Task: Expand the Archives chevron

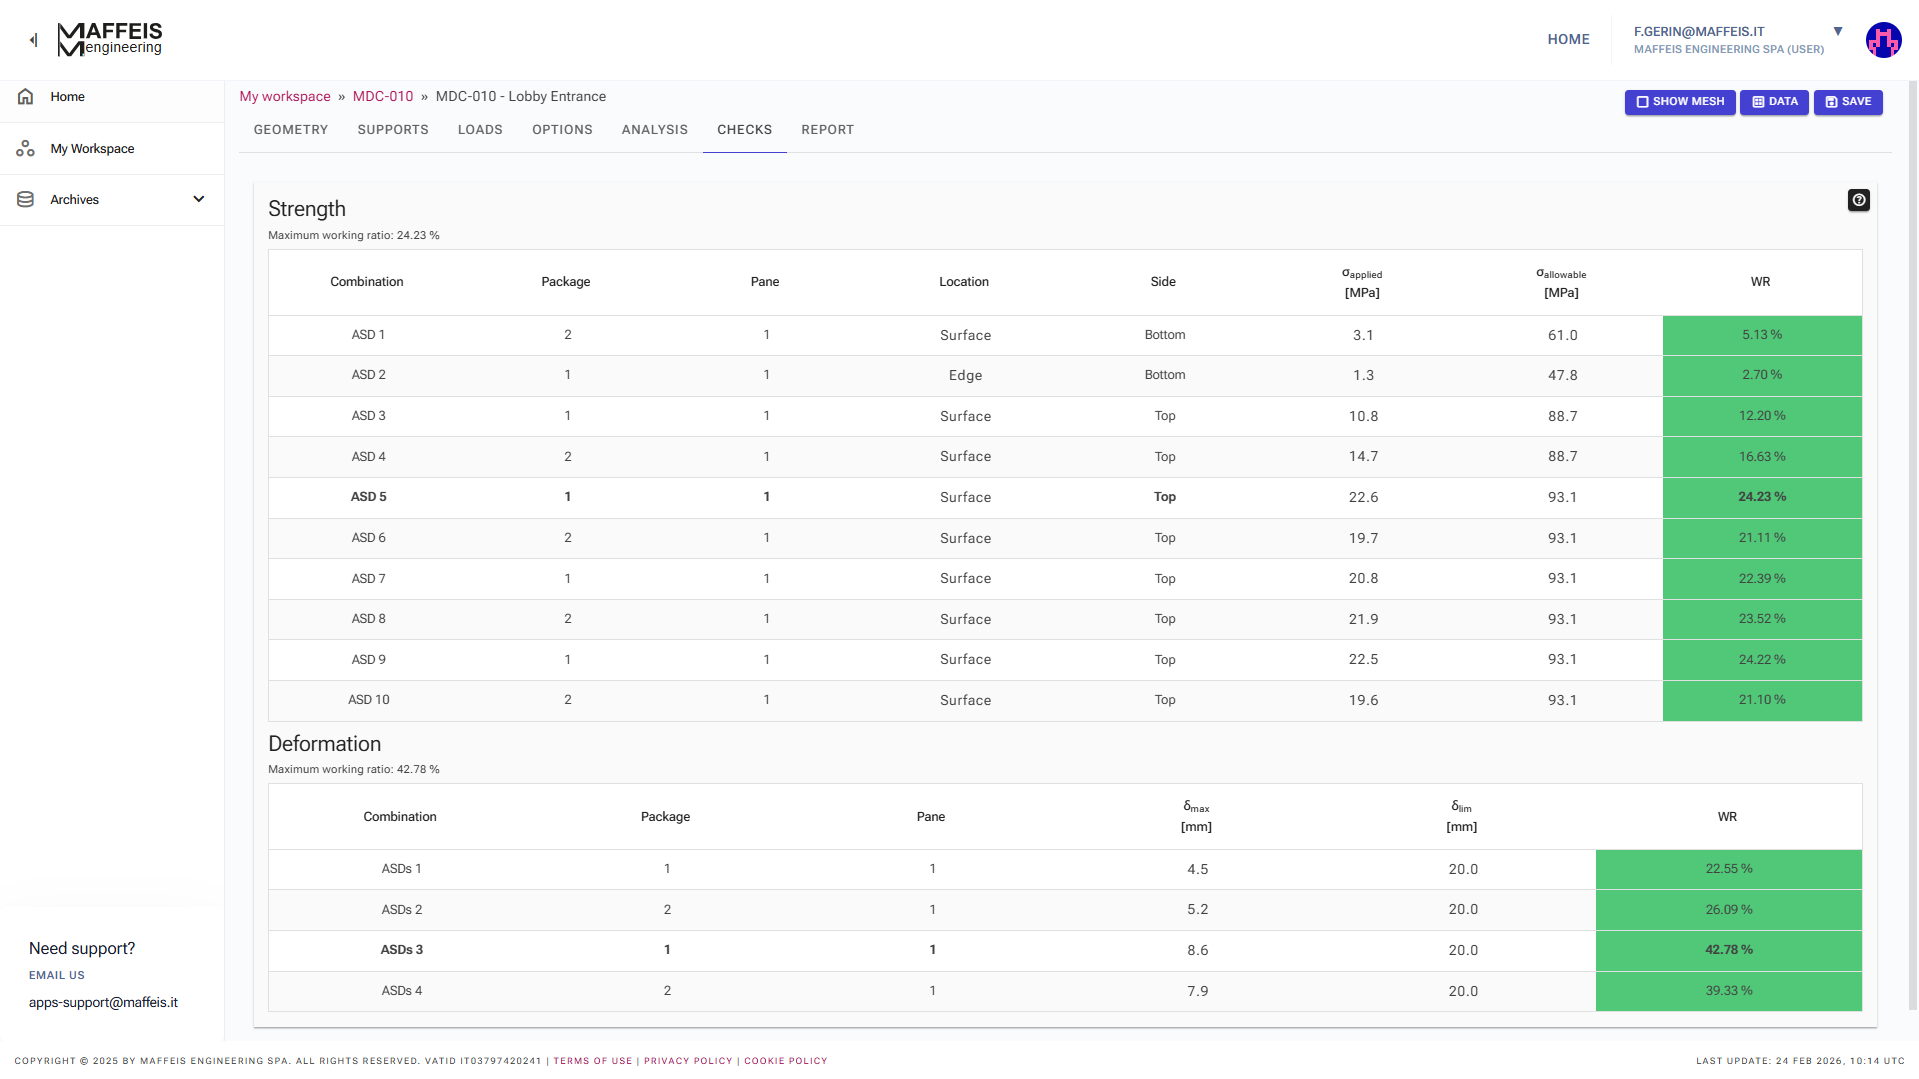Action: point(199,199)
